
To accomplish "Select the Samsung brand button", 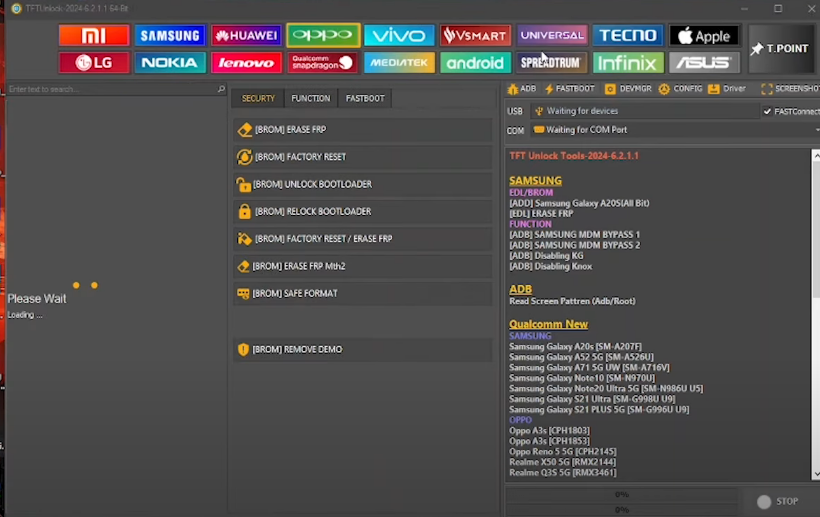I will coord(170,36).
